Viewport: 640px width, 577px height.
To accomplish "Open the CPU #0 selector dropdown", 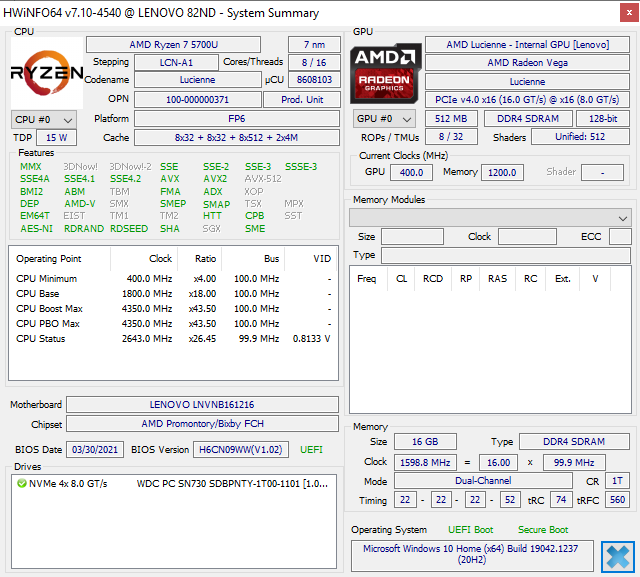I will coord(44,120).
